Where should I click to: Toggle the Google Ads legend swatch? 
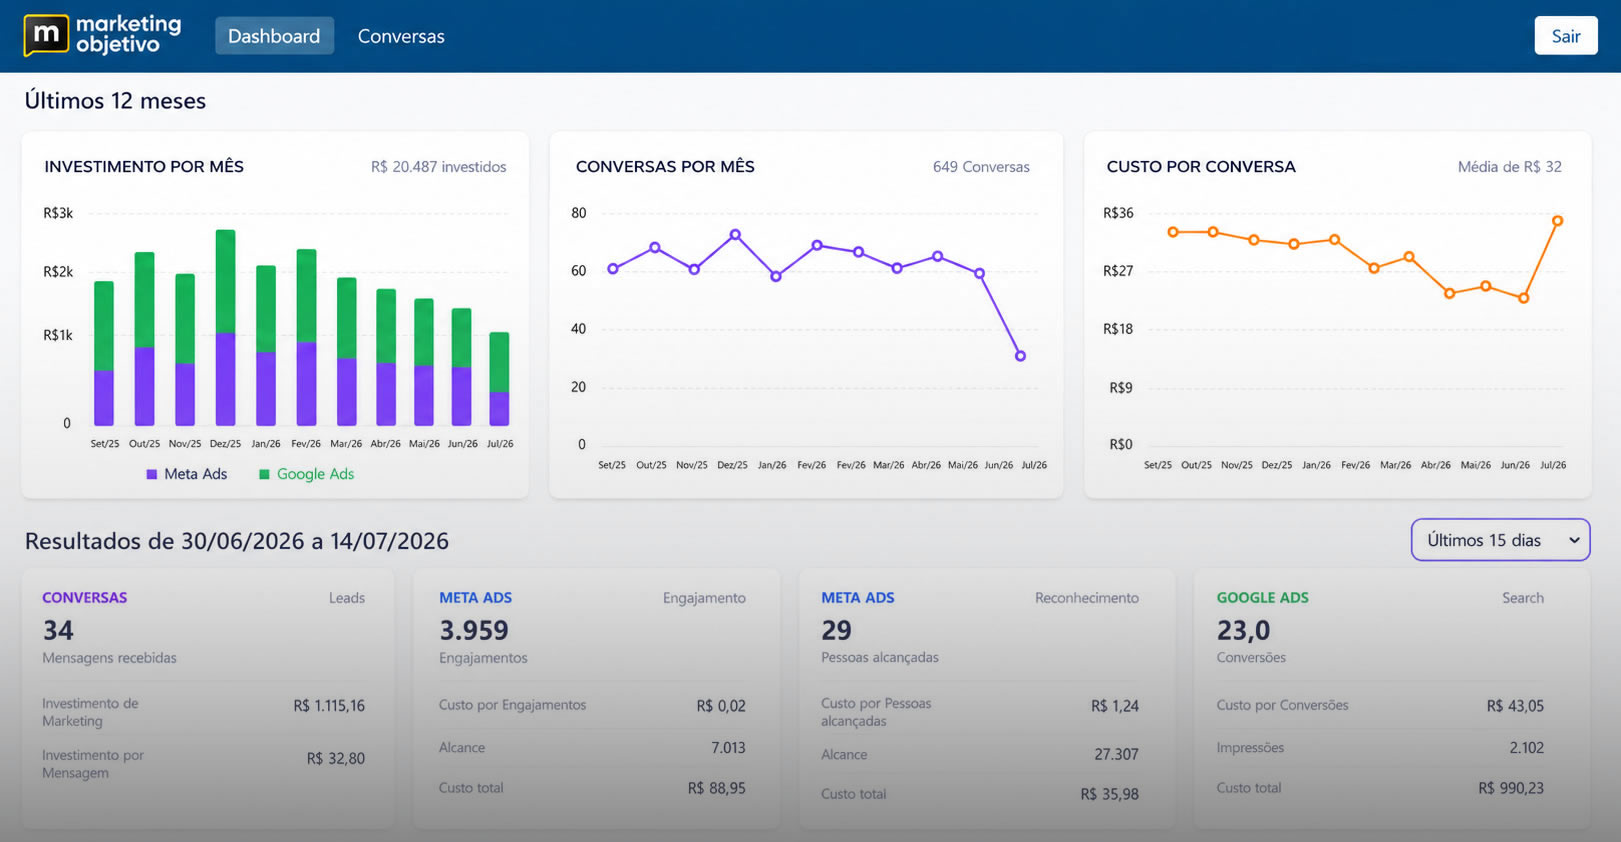coord(265,474)
